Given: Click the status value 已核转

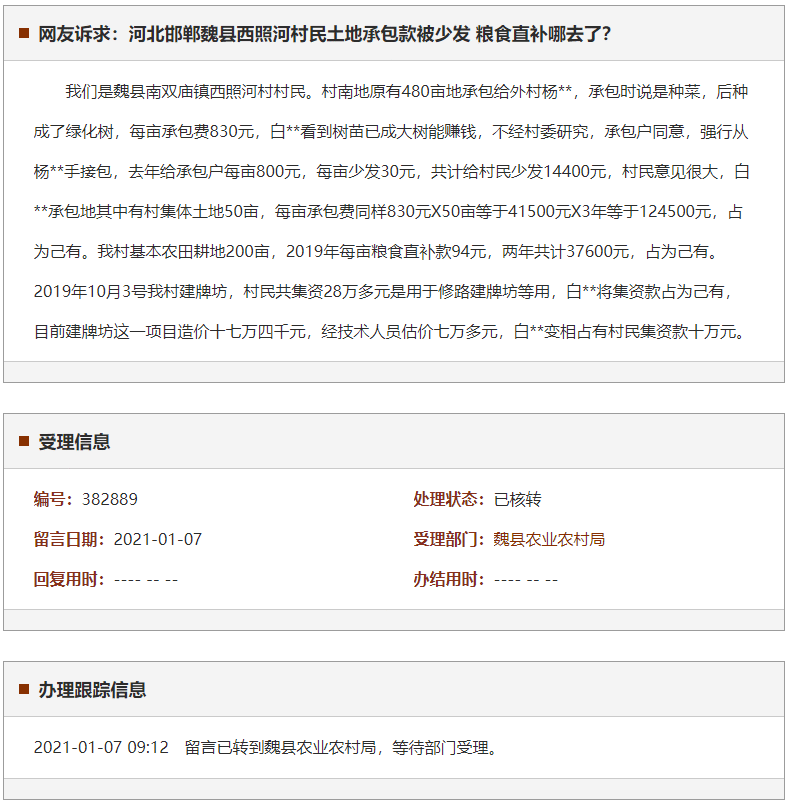Looking at the screenshot, I should click(517, 499).
